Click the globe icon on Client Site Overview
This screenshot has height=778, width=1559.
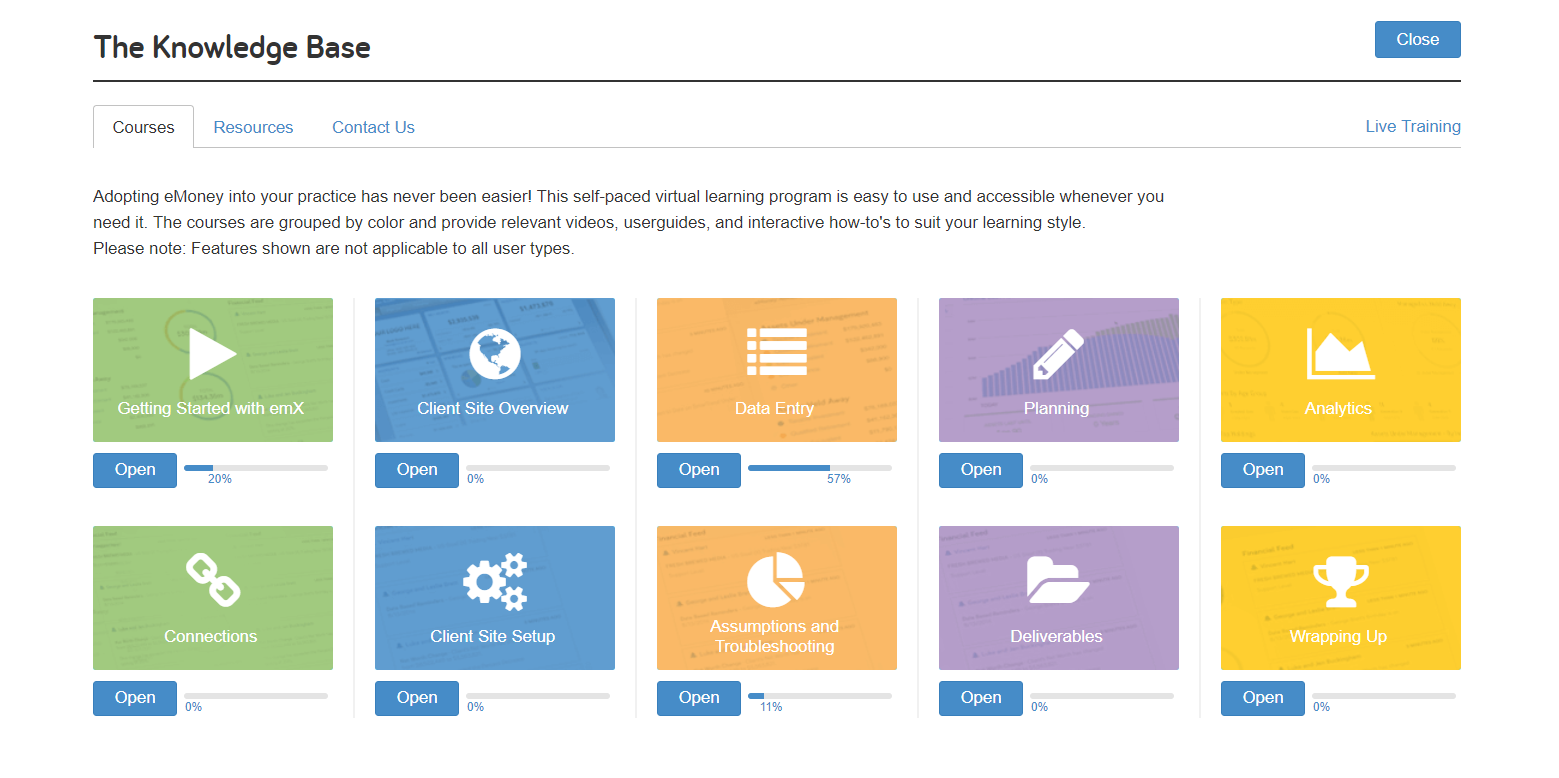coord(495,353)
